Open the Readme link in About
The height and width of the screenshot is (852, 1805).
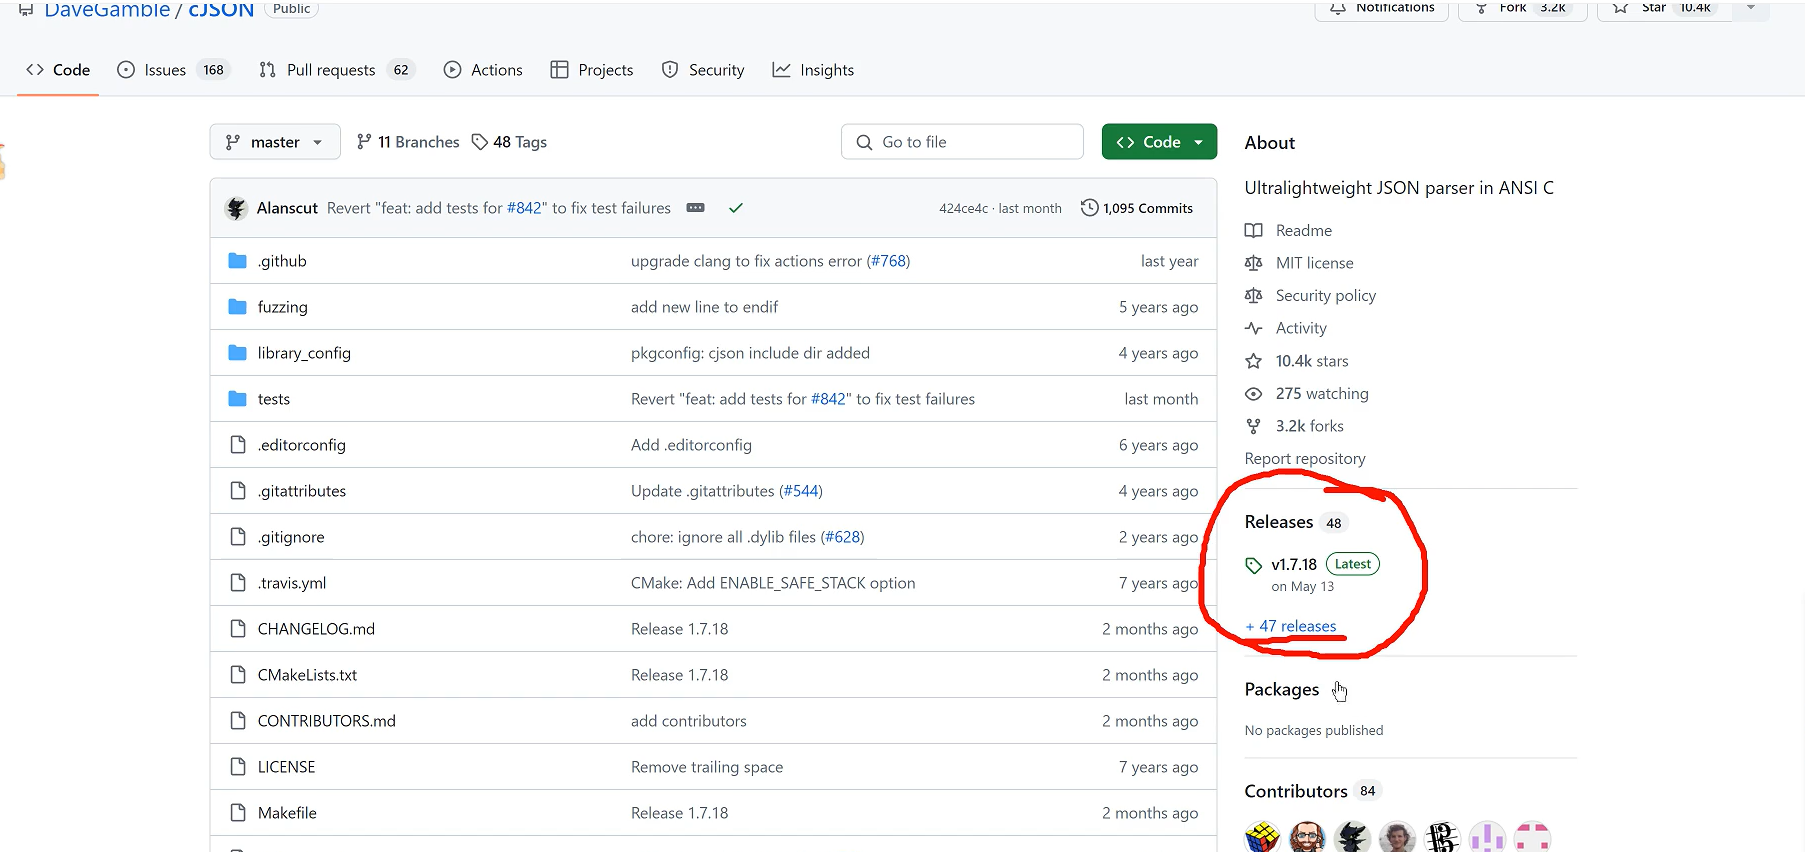tap(1288, 231)
